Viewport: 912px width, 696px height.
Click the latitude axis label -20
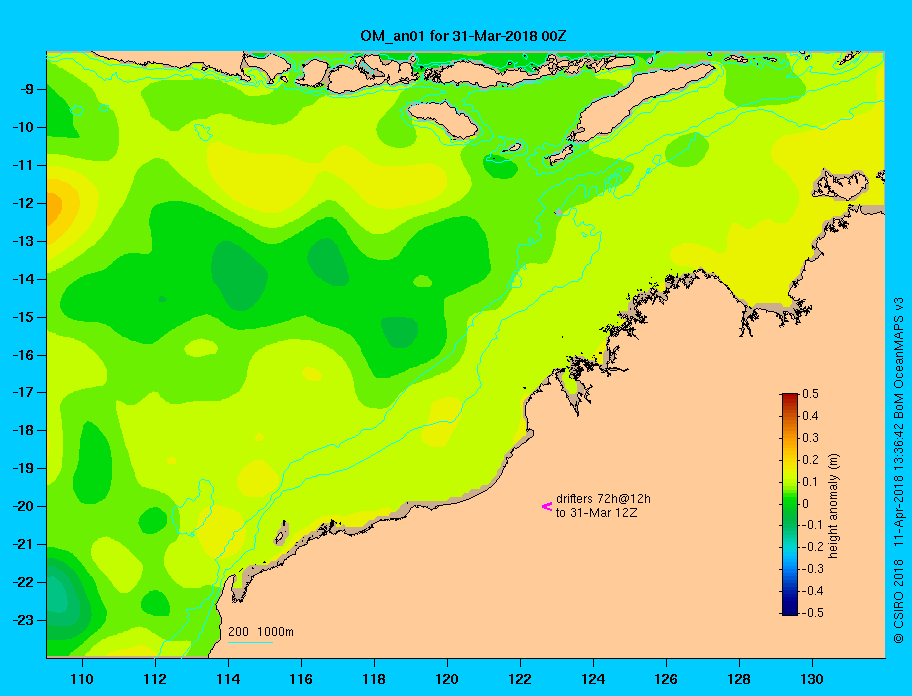click(x=22, y=506)
